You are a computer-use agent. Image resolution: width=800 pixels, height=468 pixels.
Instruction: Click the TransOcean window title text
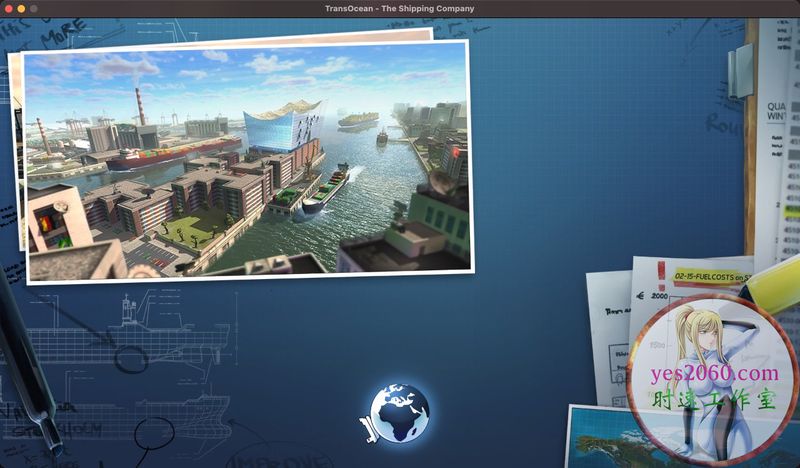pyautogui.click(x=399, y=8)
